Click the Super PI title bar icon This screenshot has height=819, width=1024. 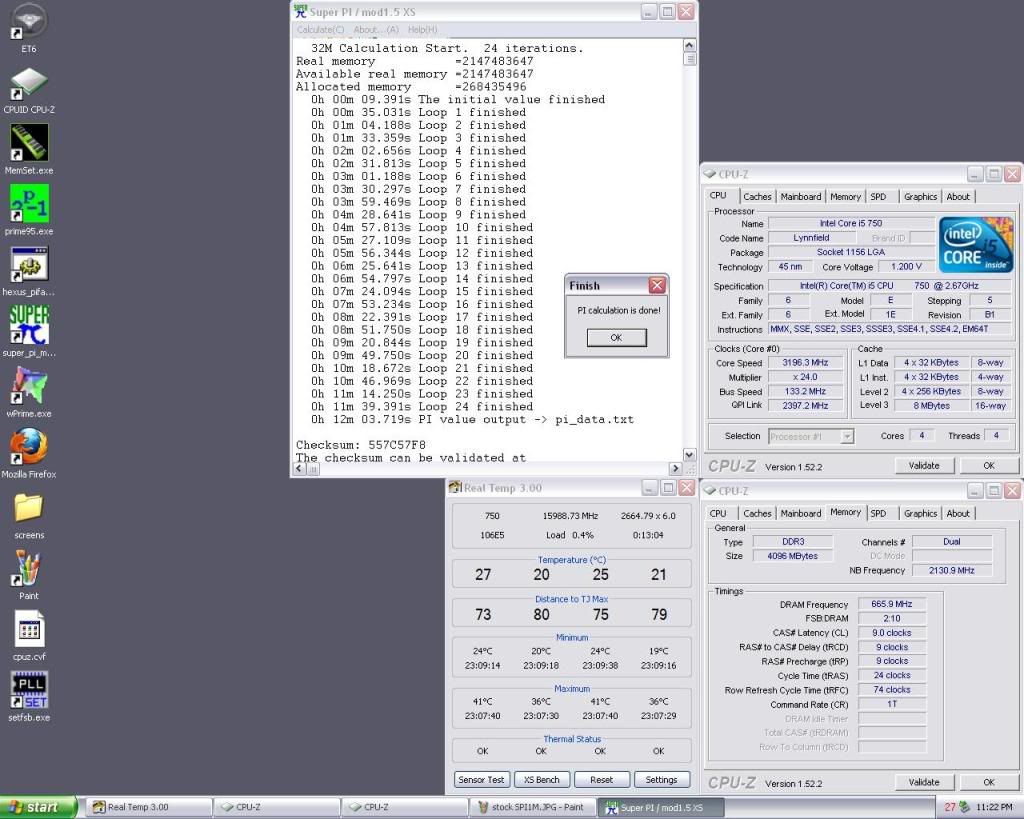tap(300, 11)
